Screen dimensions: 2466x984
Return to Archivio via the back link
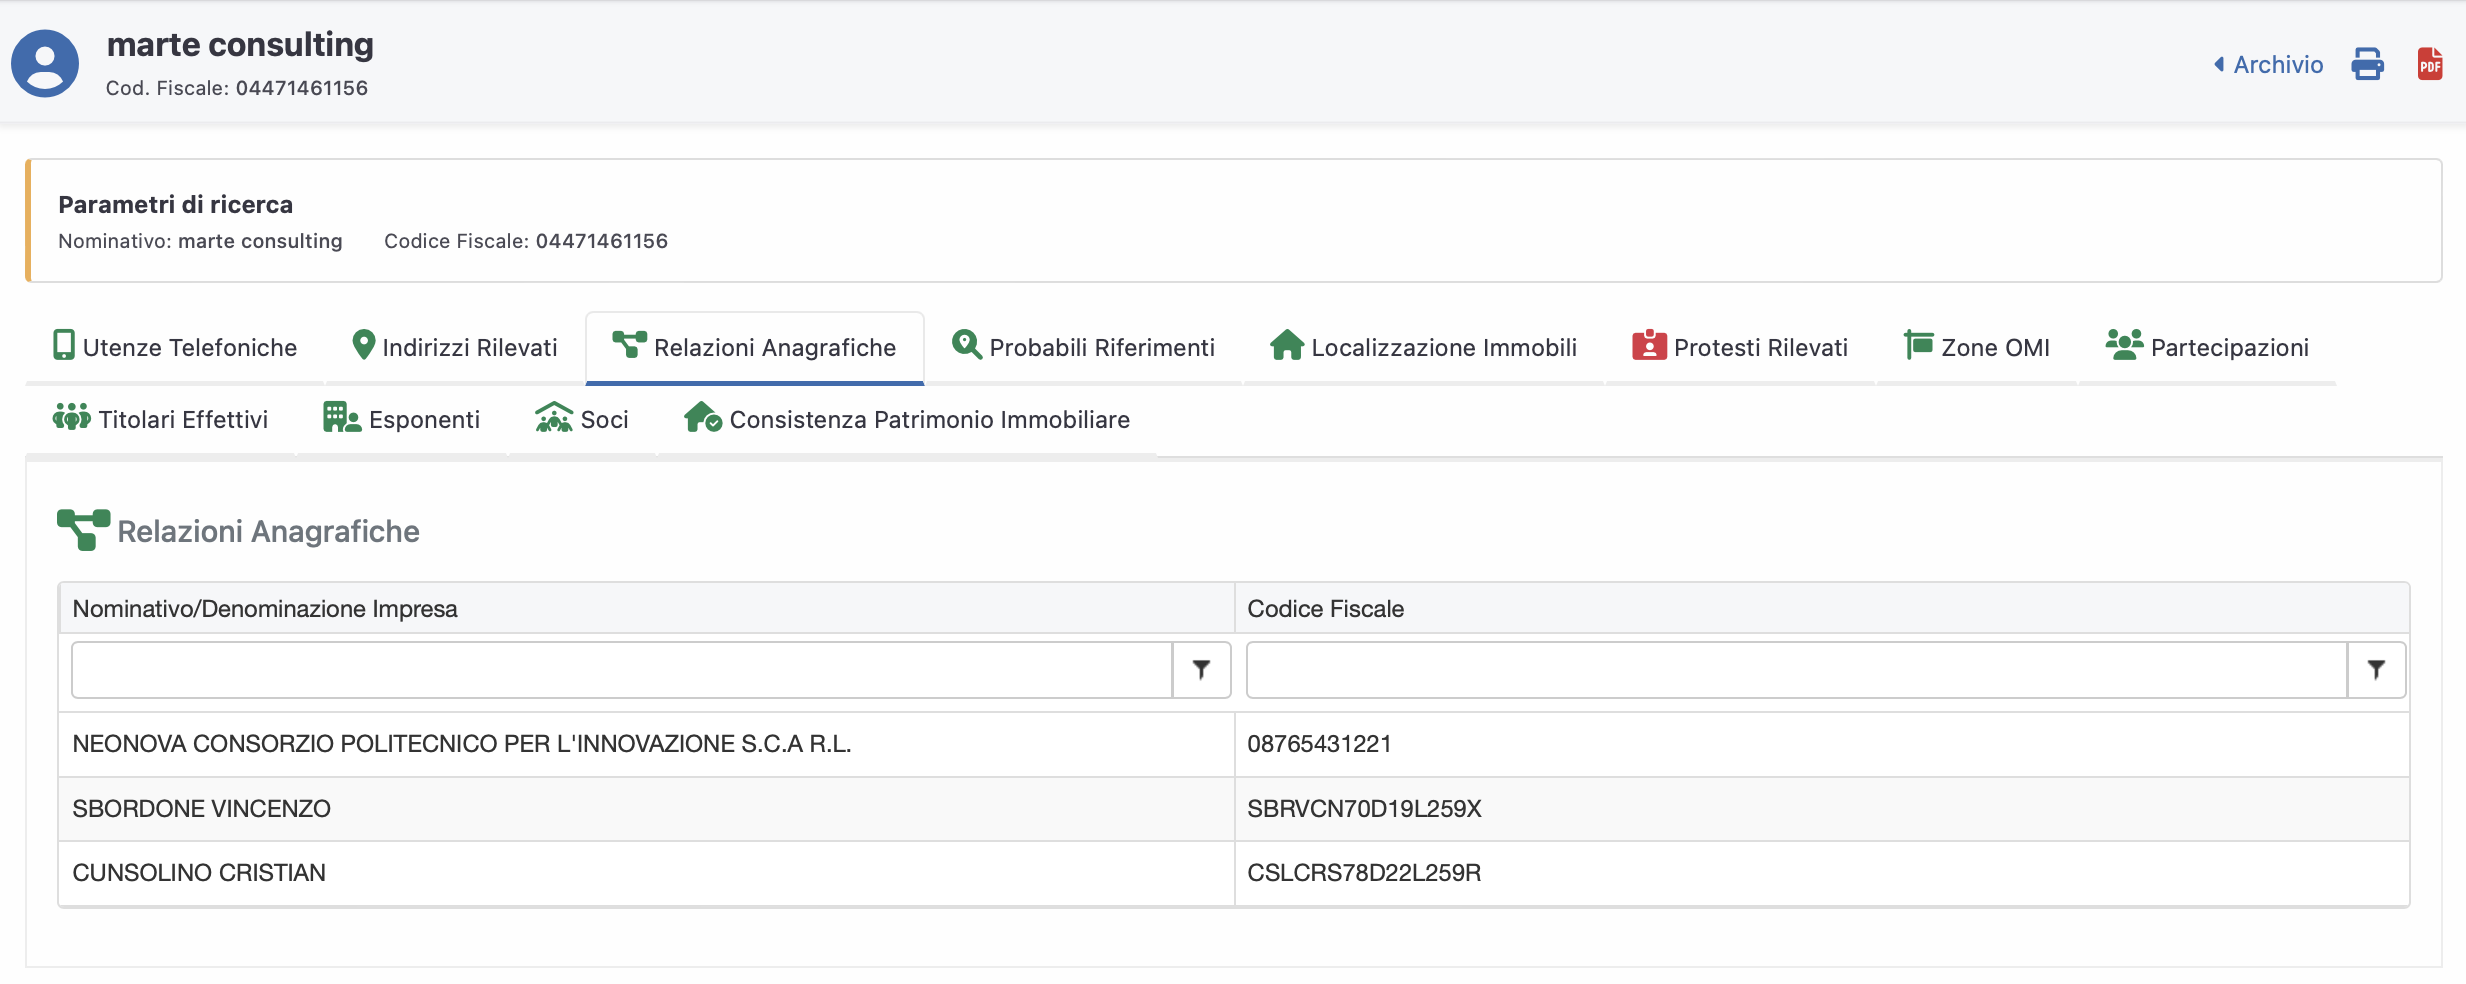coord(2268,65)
